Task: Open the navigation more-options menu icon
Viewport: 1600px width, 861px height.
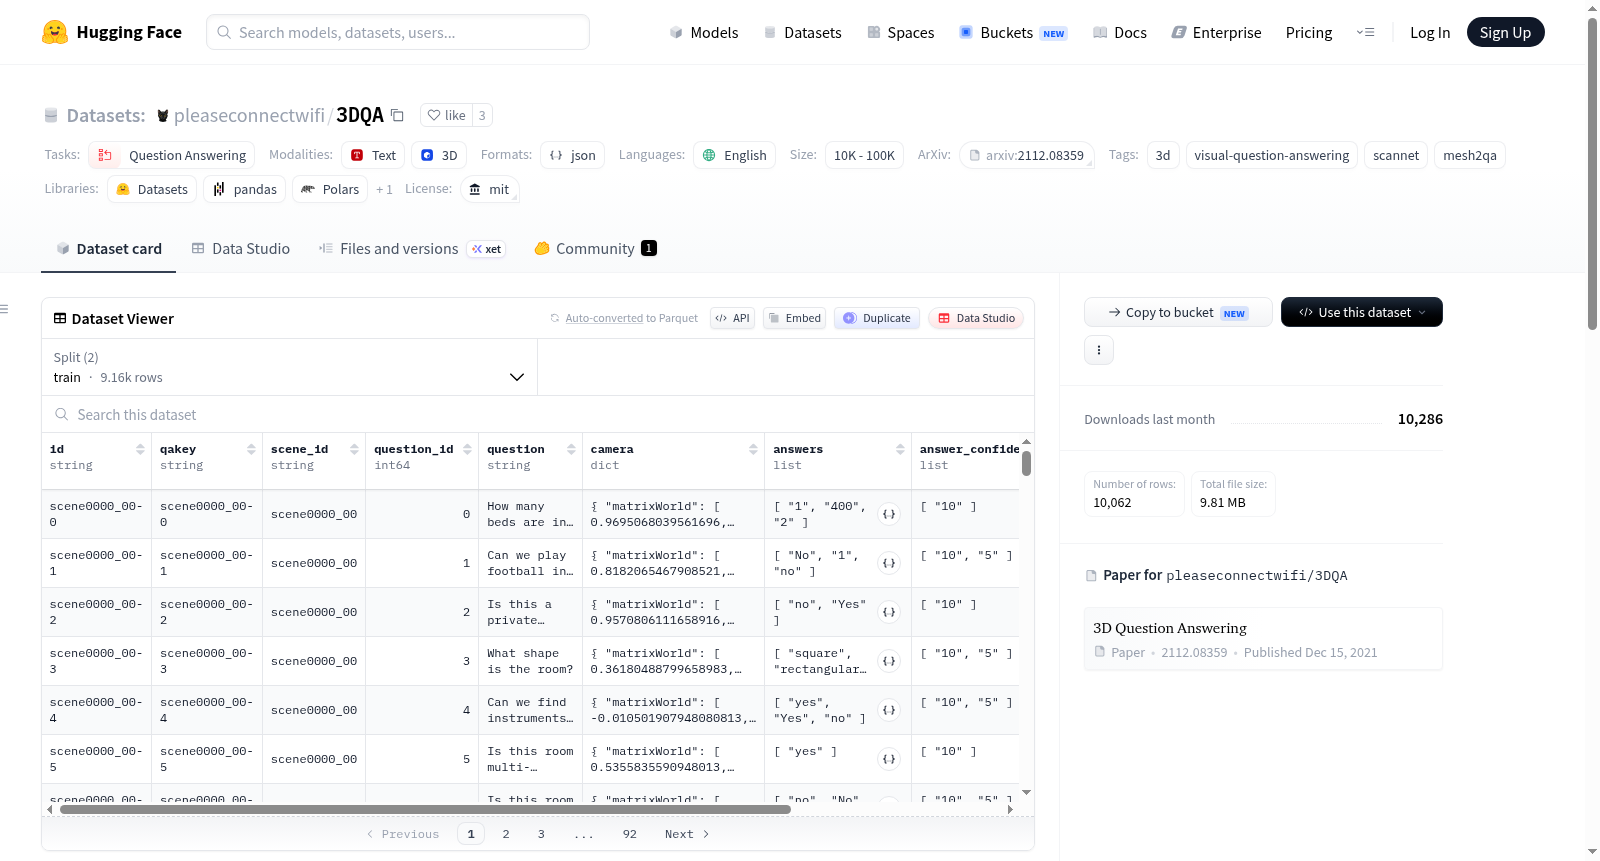Action: tap(1365, 32)
